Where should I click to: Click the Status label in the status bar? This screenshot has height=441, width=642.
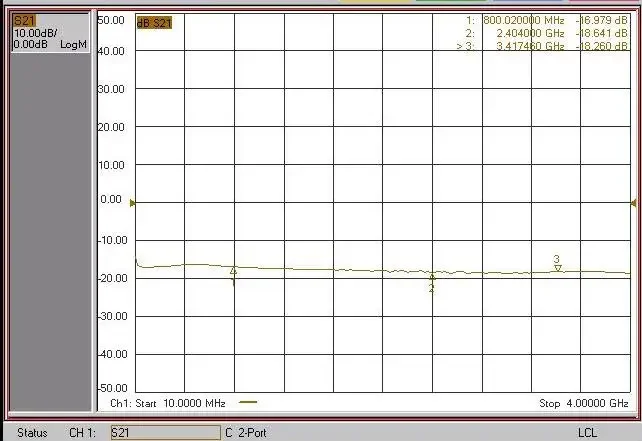coord(32,433)
